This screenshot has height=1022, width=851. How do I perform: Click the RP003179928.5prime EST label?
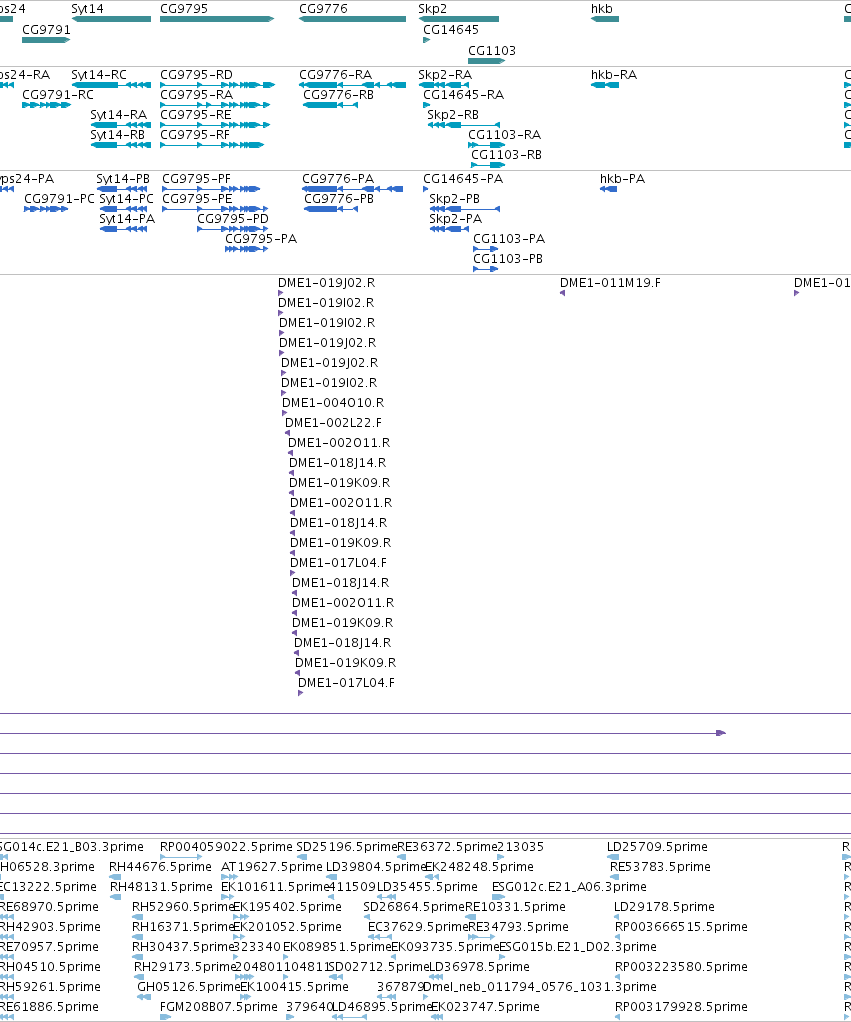click(681, 1007)
